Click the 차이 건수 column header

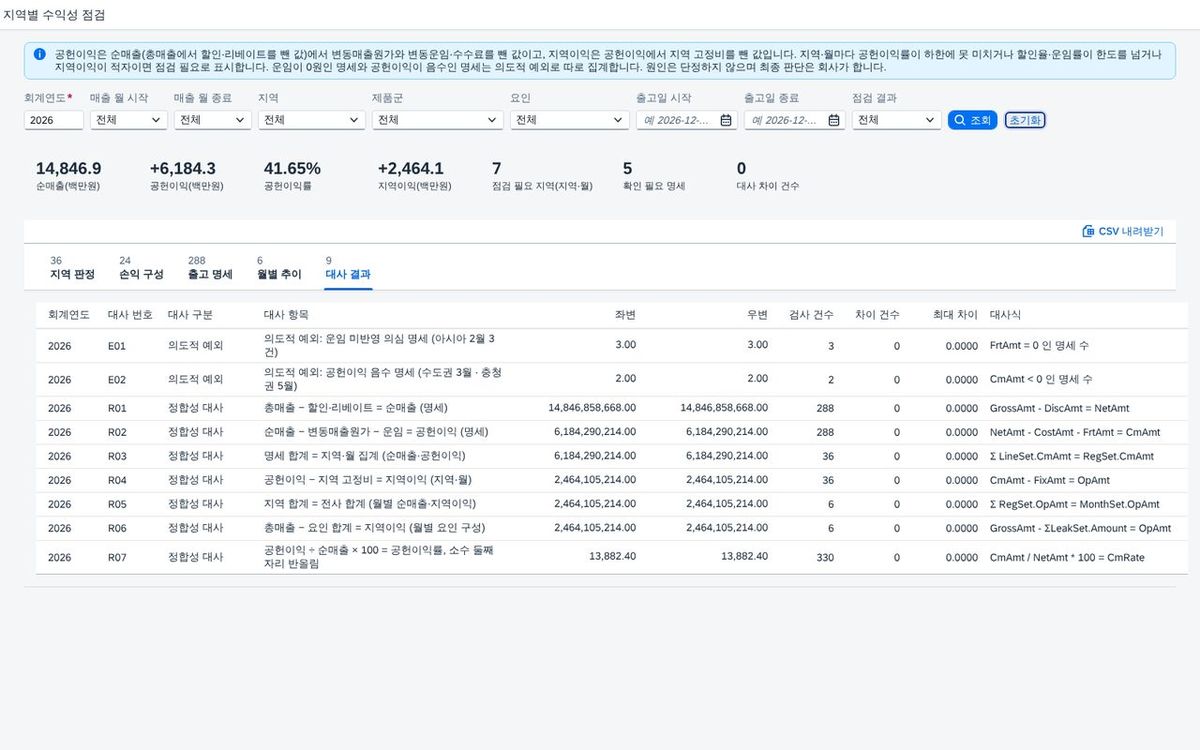click(x=877, y=315)
